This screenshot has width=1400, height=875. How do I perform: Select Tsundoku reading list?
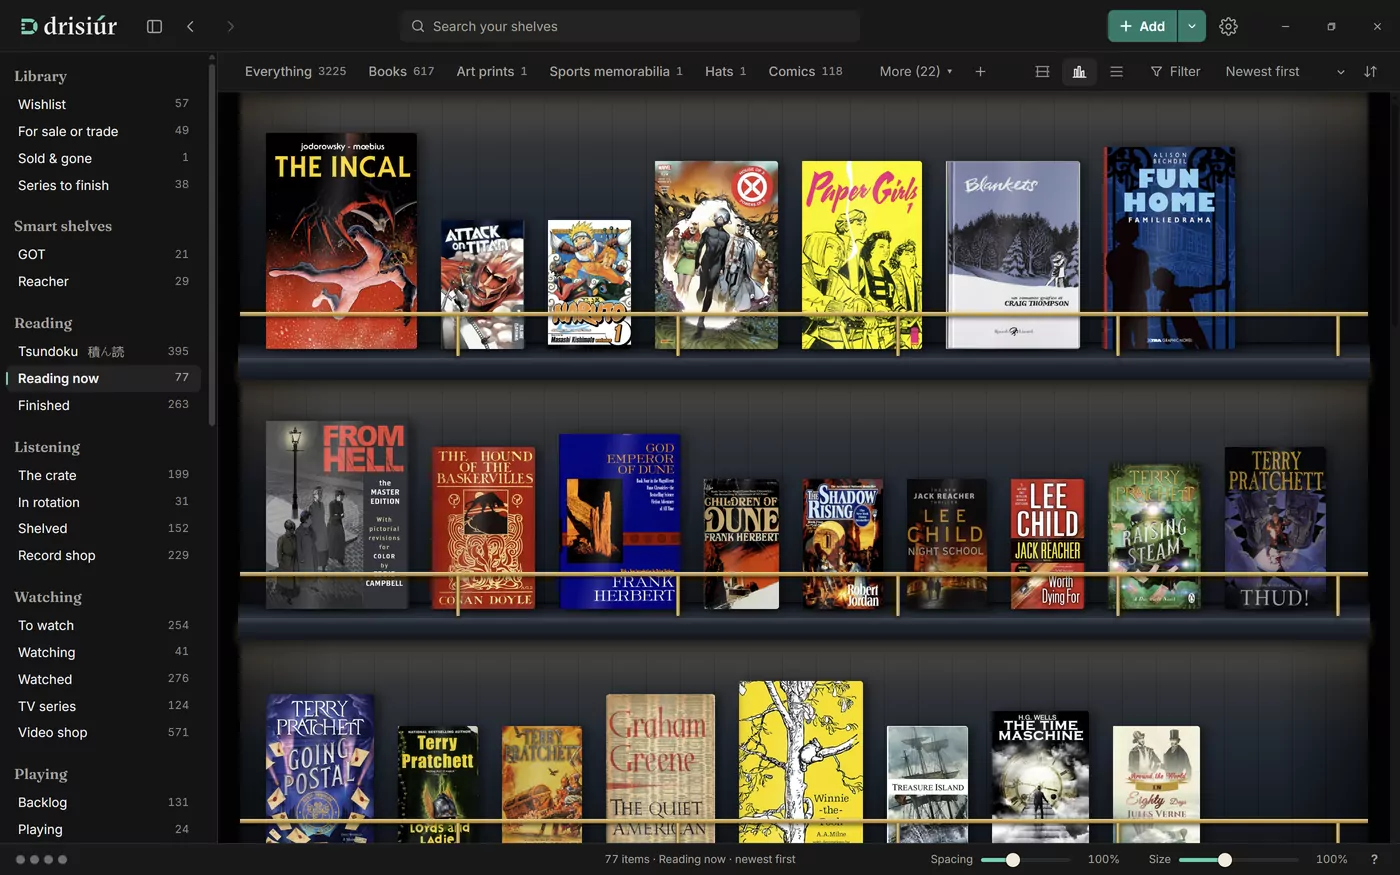103,352
